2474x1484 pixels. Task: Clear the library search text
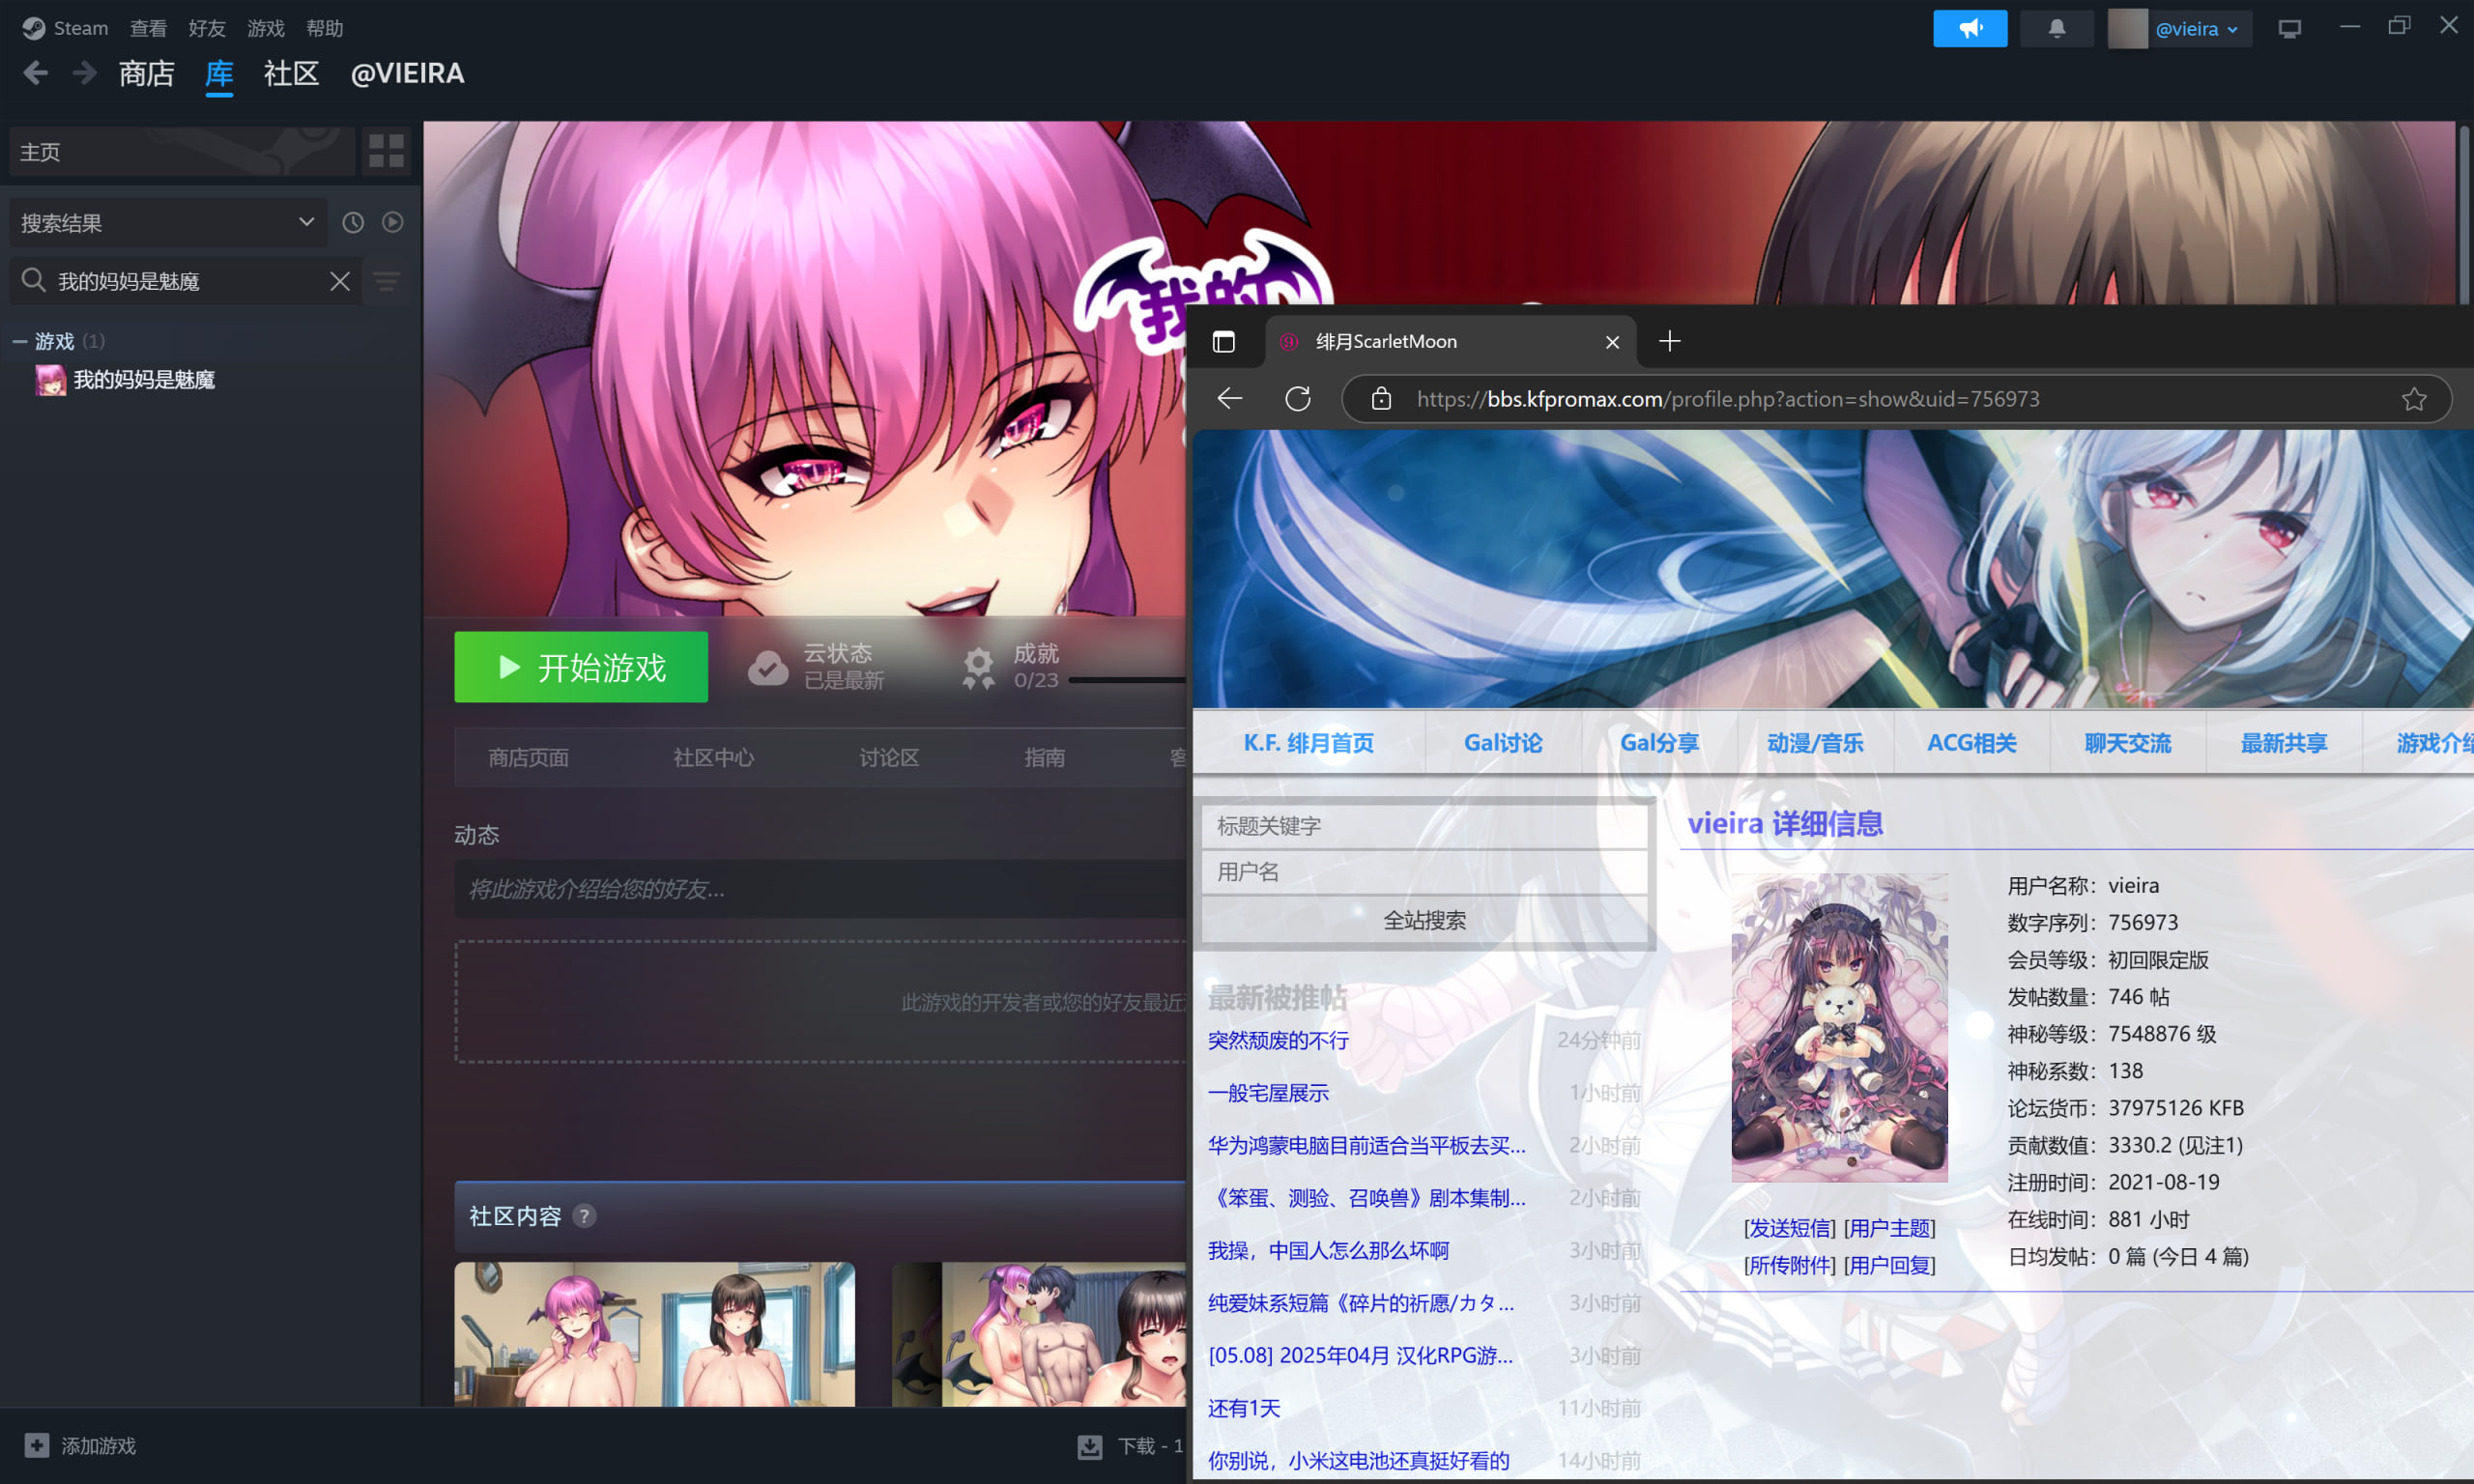coord(340,281)
